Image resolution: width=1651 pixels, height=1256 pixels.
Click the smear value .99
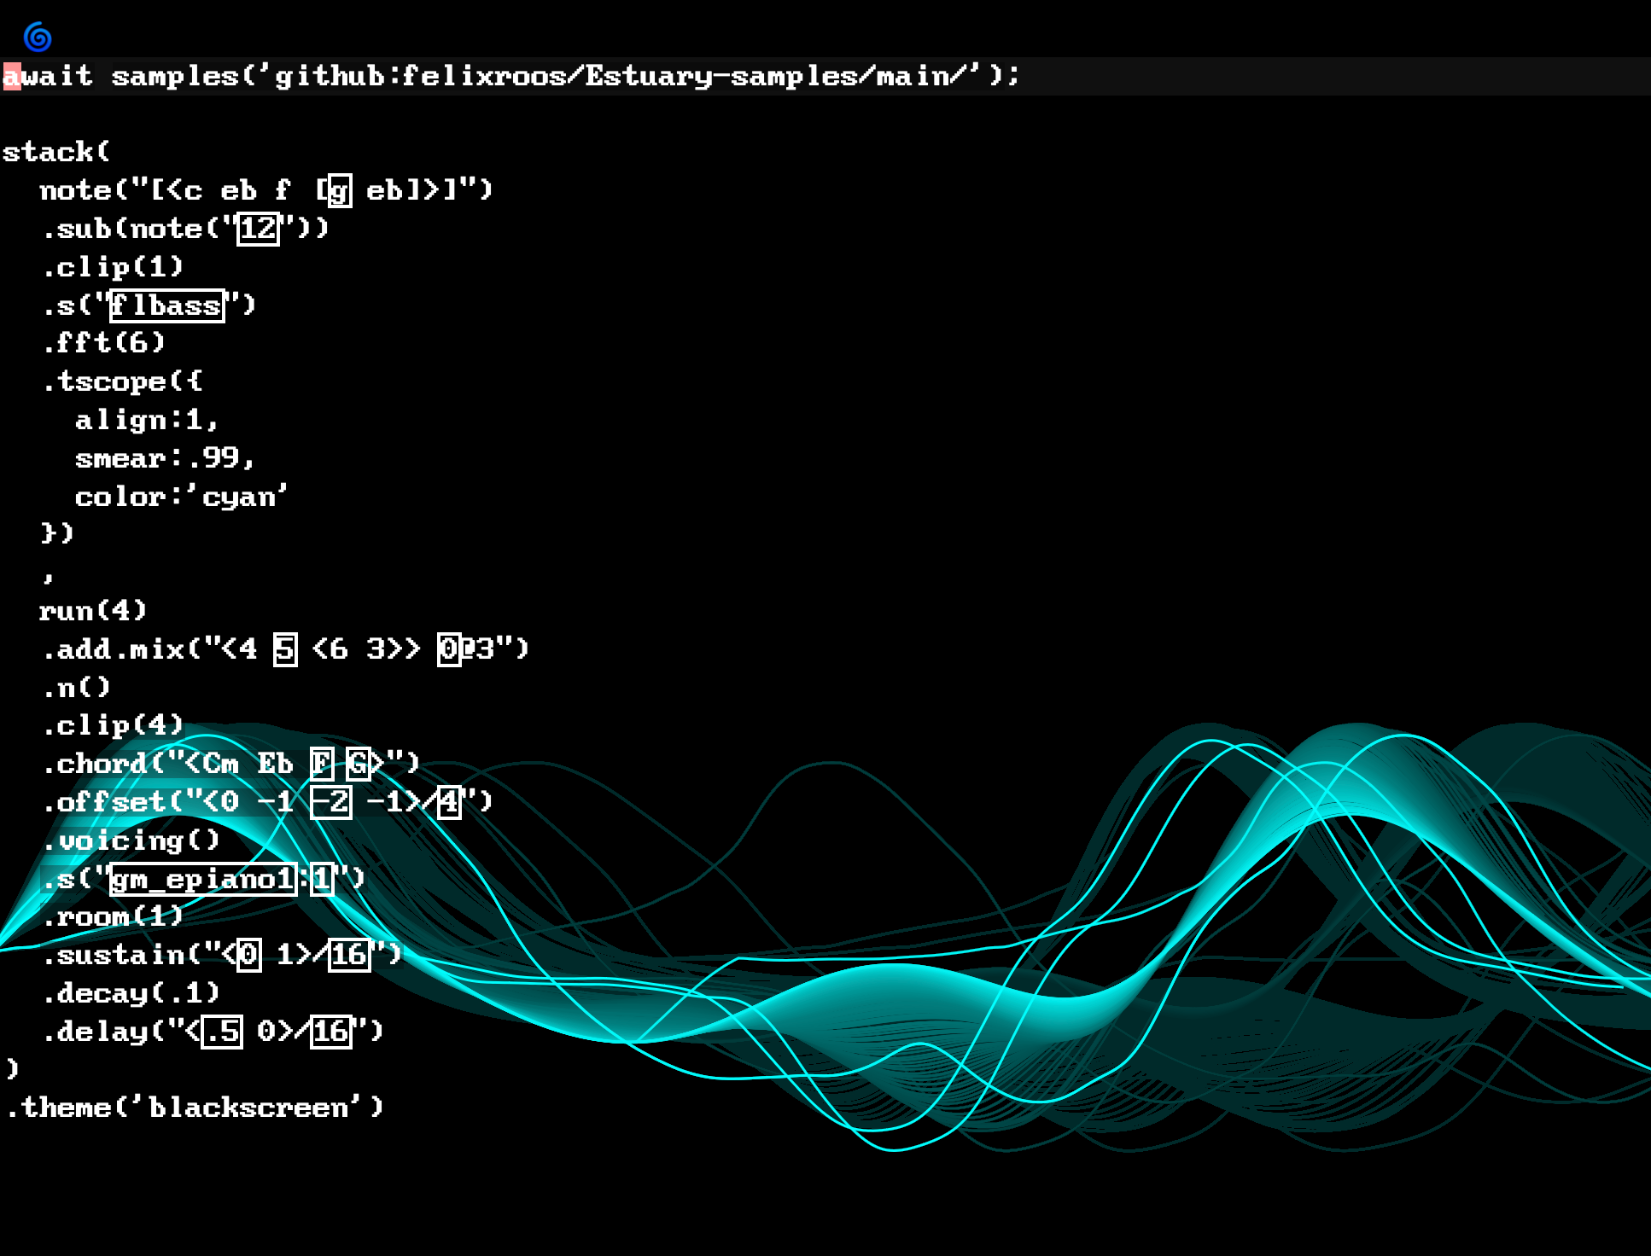[220, 458]
